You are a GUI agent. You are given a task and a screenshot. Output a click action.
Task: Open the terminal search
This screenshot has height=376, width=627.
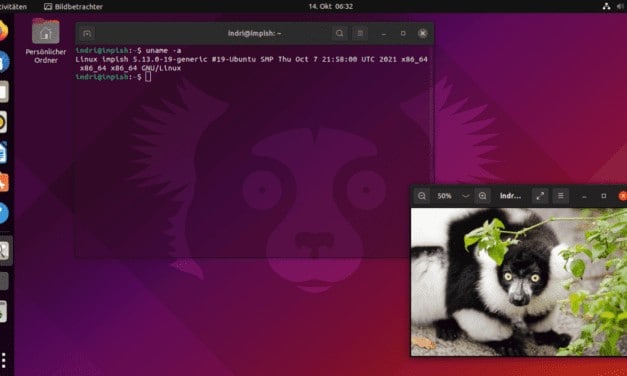point(339,33)
